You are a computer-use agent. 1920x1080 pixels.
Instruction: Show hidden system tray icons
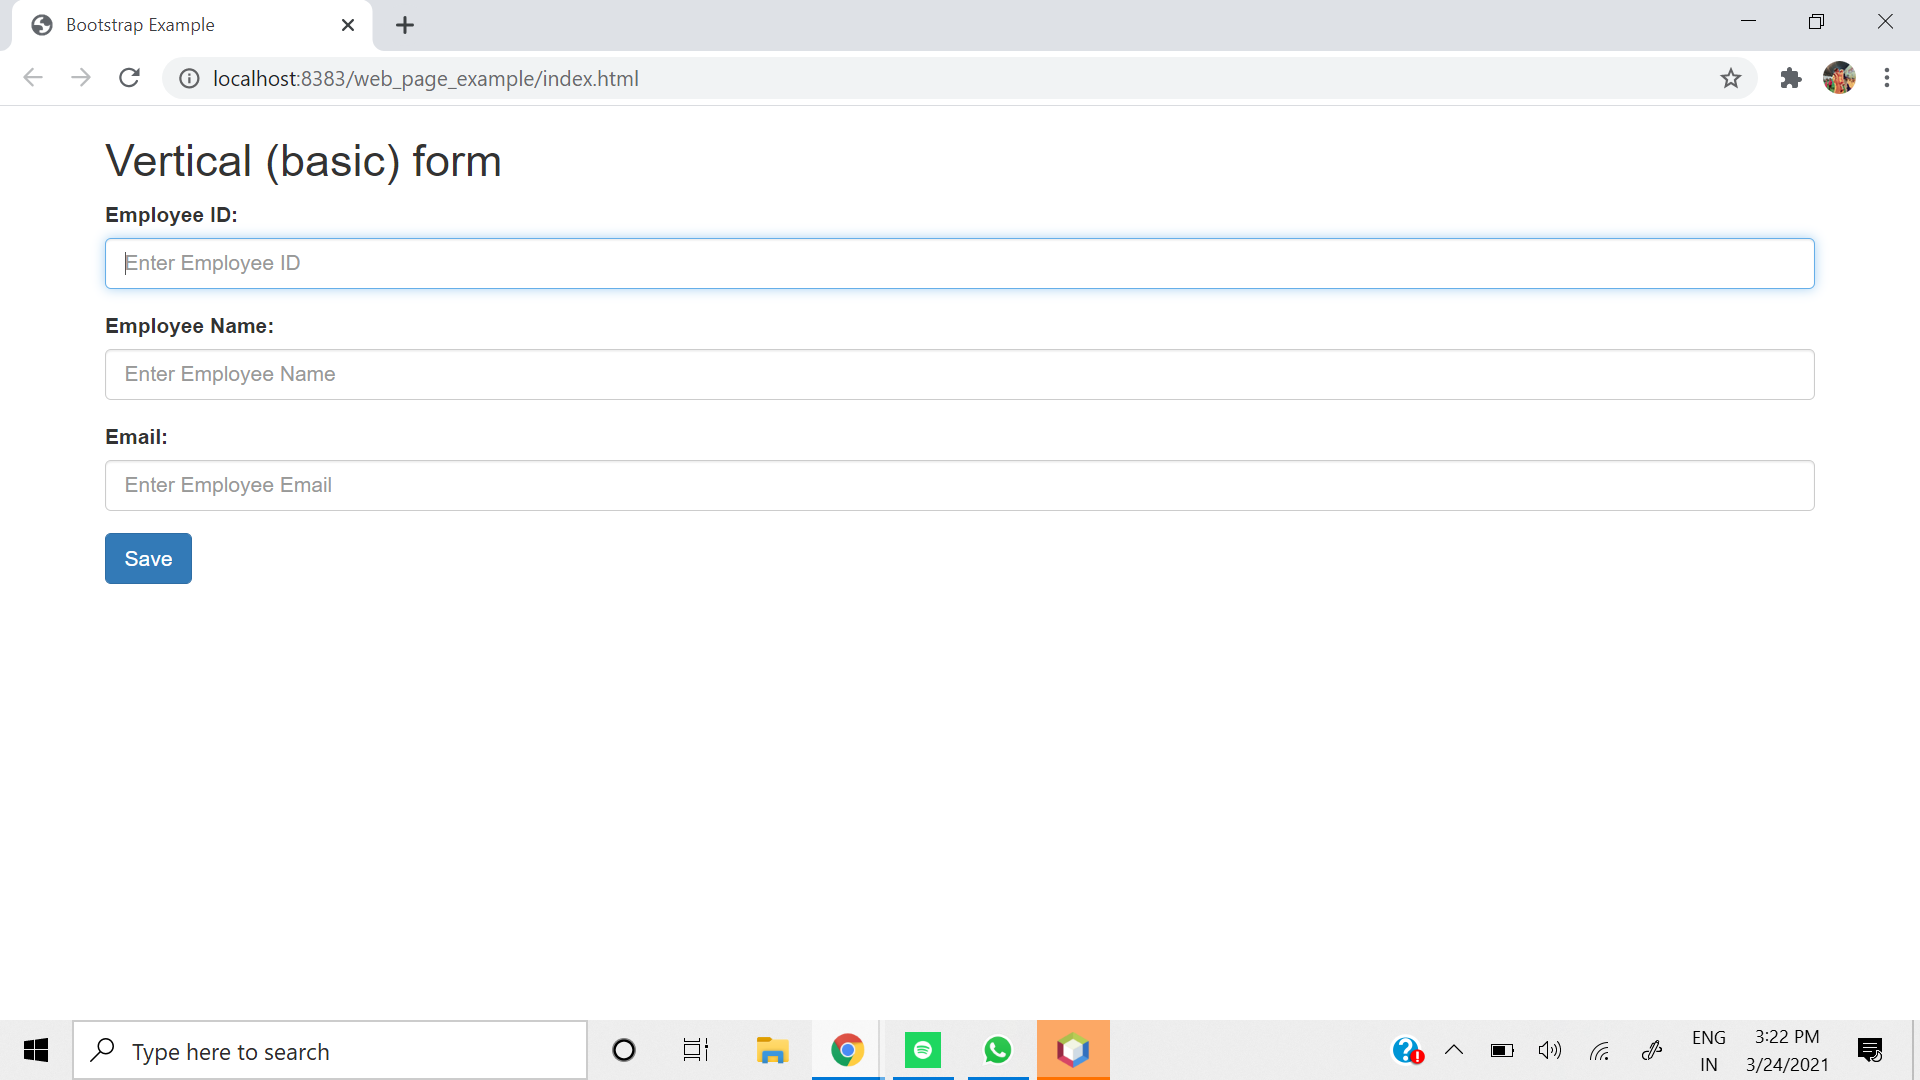point(1454,1050)
